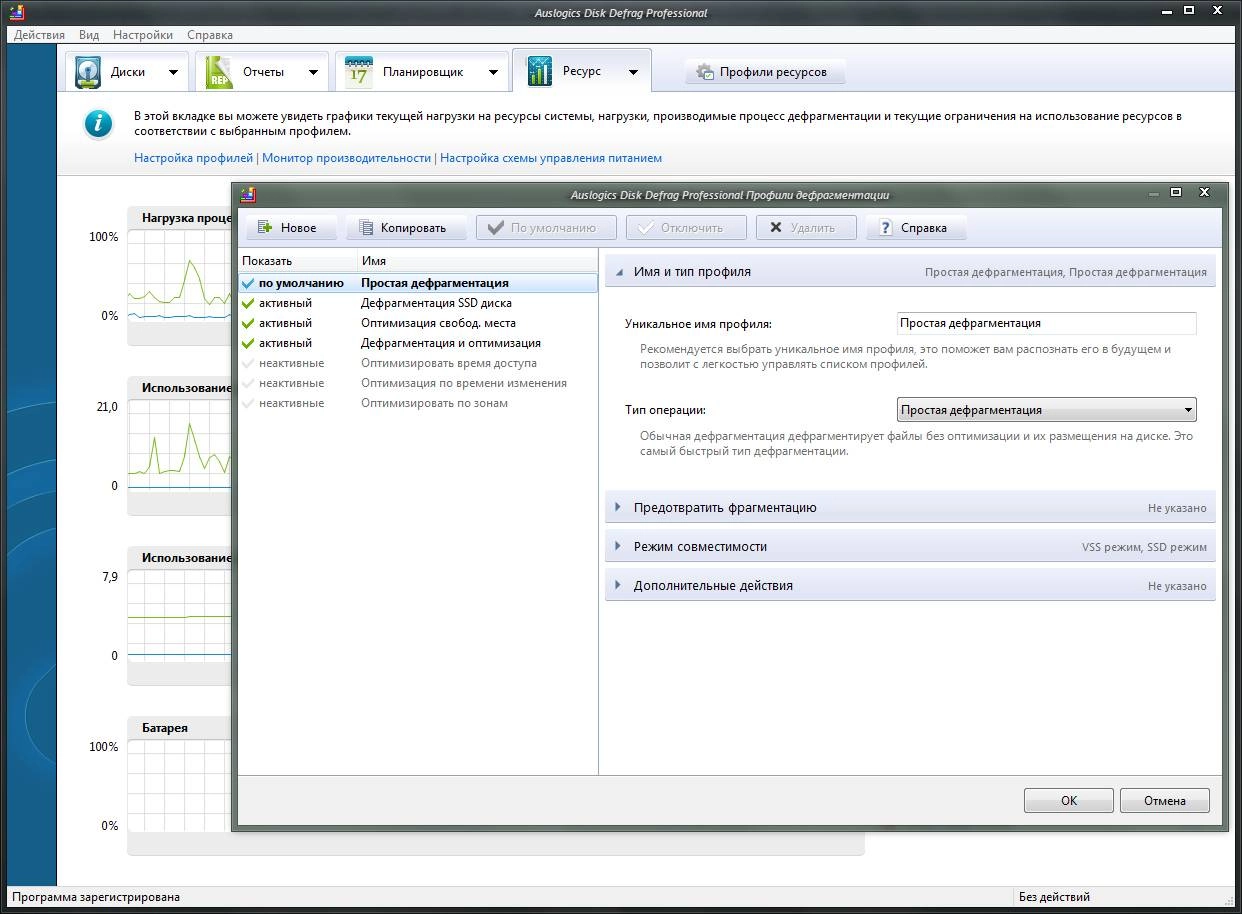Screen dimensions: 1242x914
Task: Select Оптимизация по времени изменения row name
Action: [464, 383]
